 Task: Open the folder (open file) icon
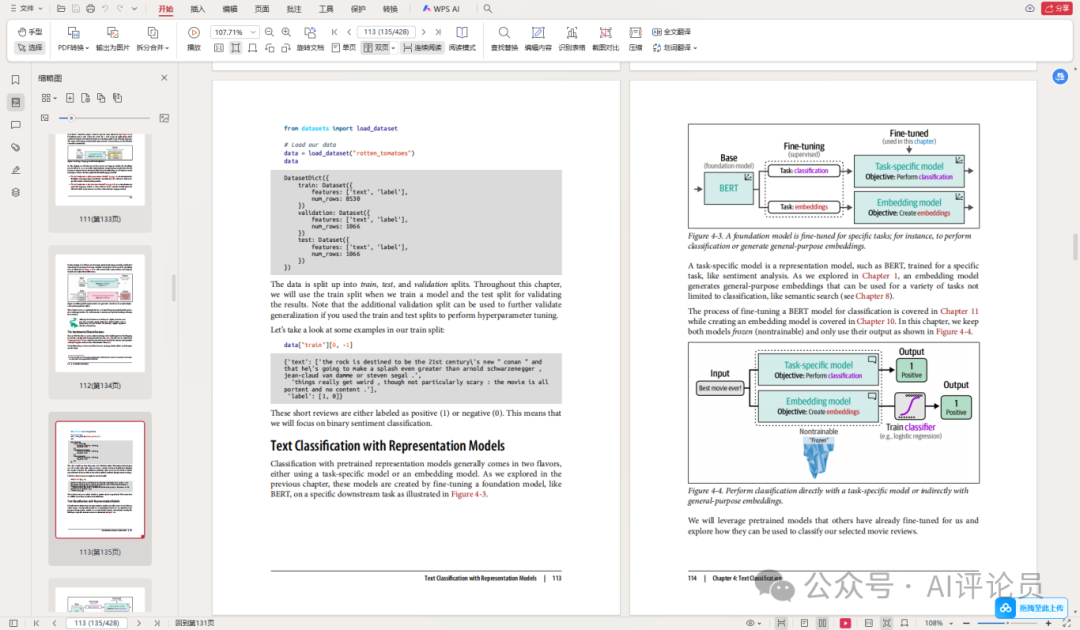(x=61, y=8)
